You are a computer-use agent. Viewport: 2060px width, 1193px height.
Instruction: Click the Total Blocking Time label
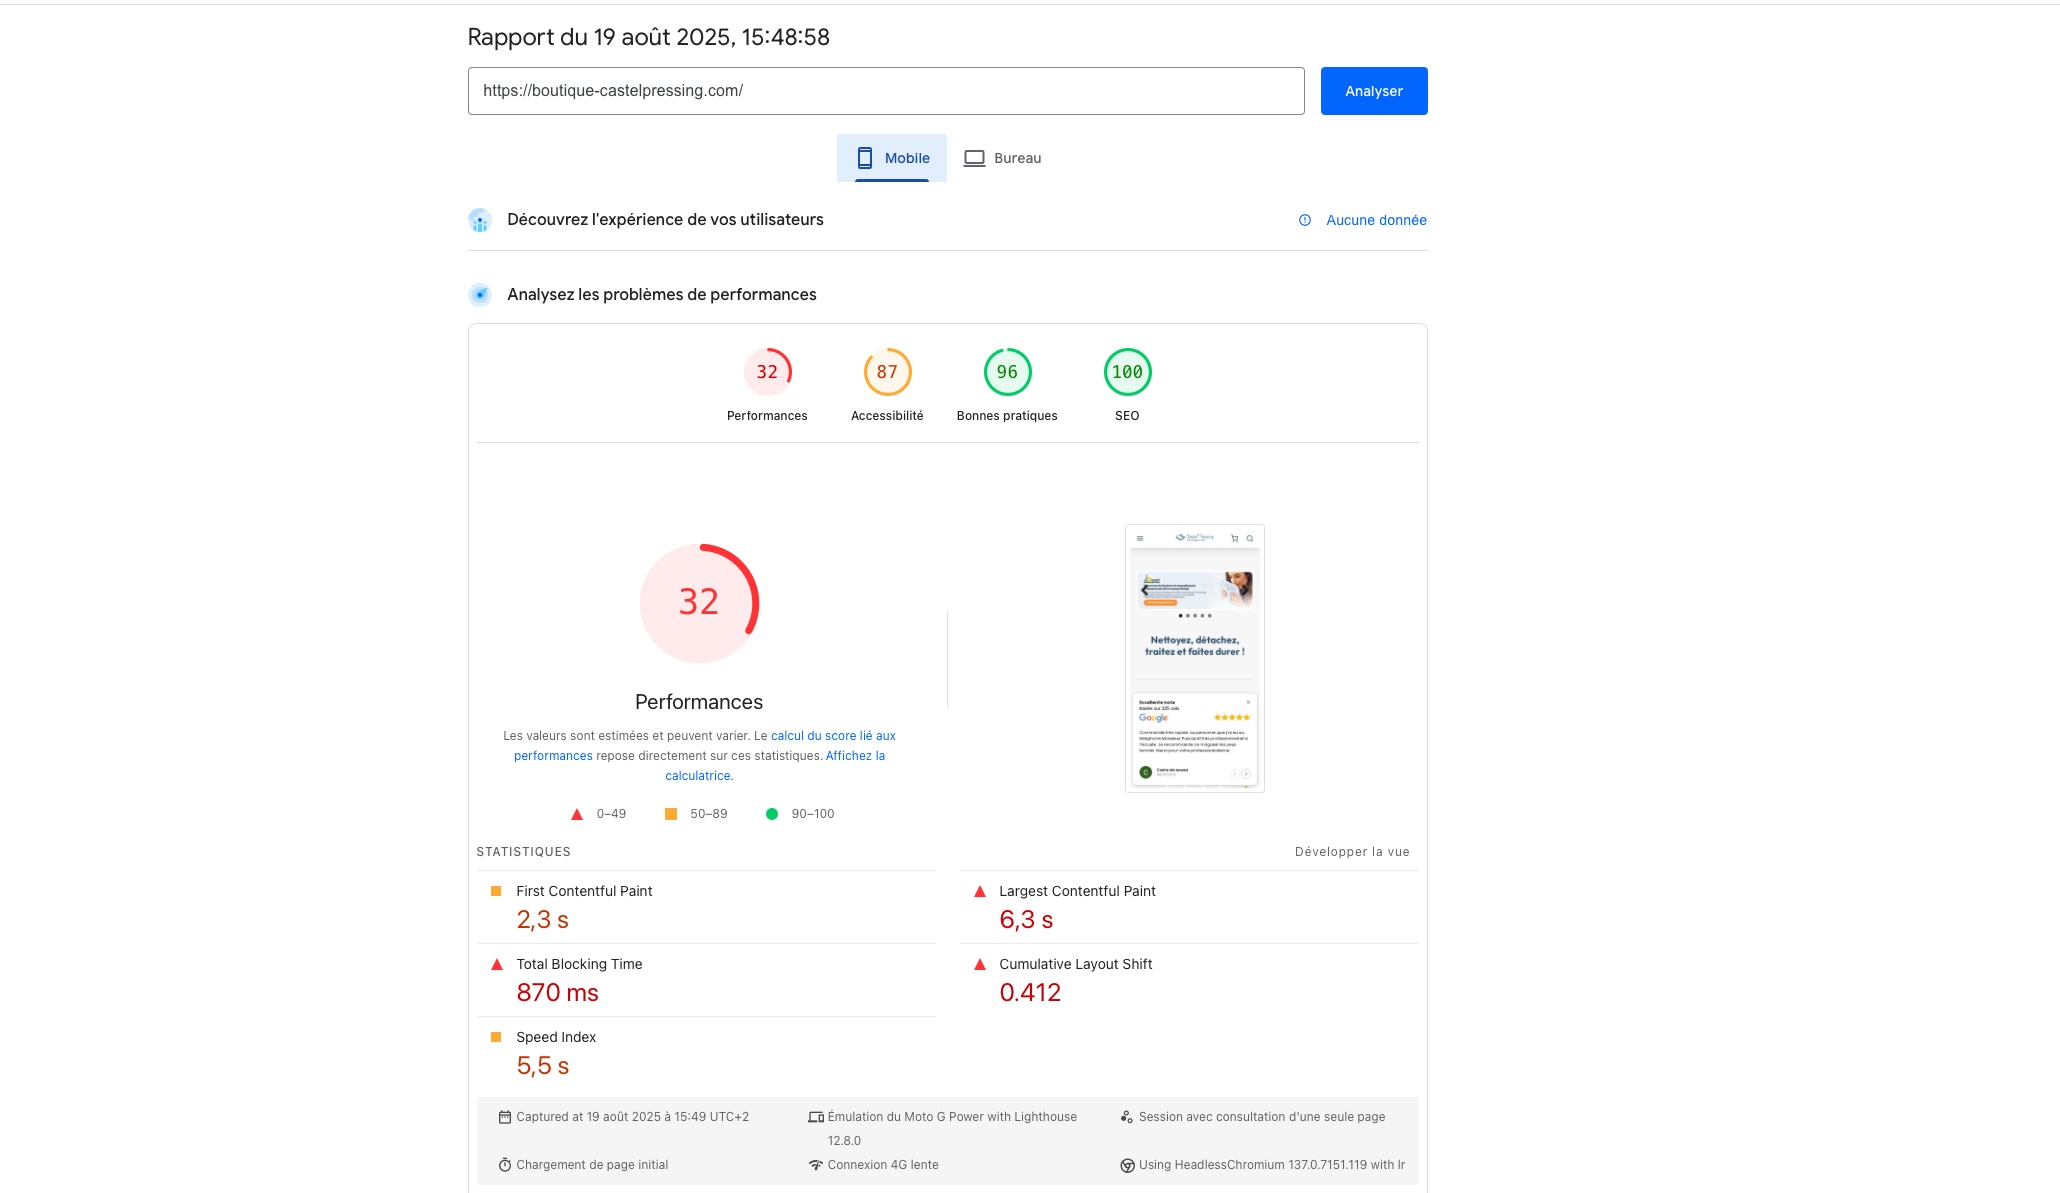579,964
